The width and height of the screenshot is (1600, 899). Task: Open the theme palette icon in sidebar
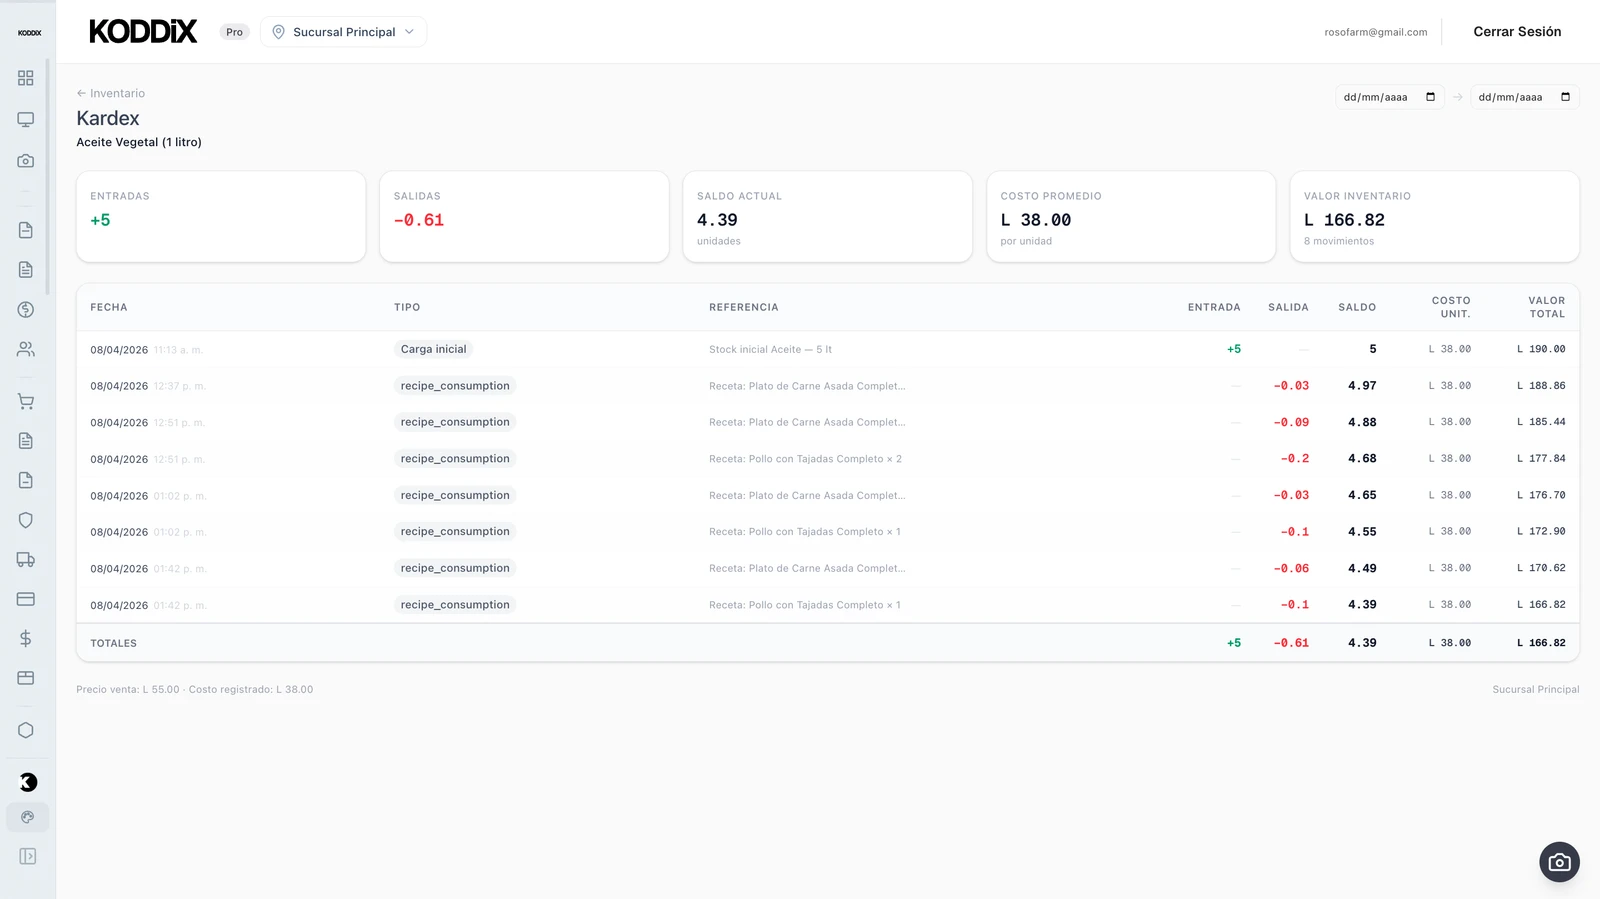tap(27, 817)
